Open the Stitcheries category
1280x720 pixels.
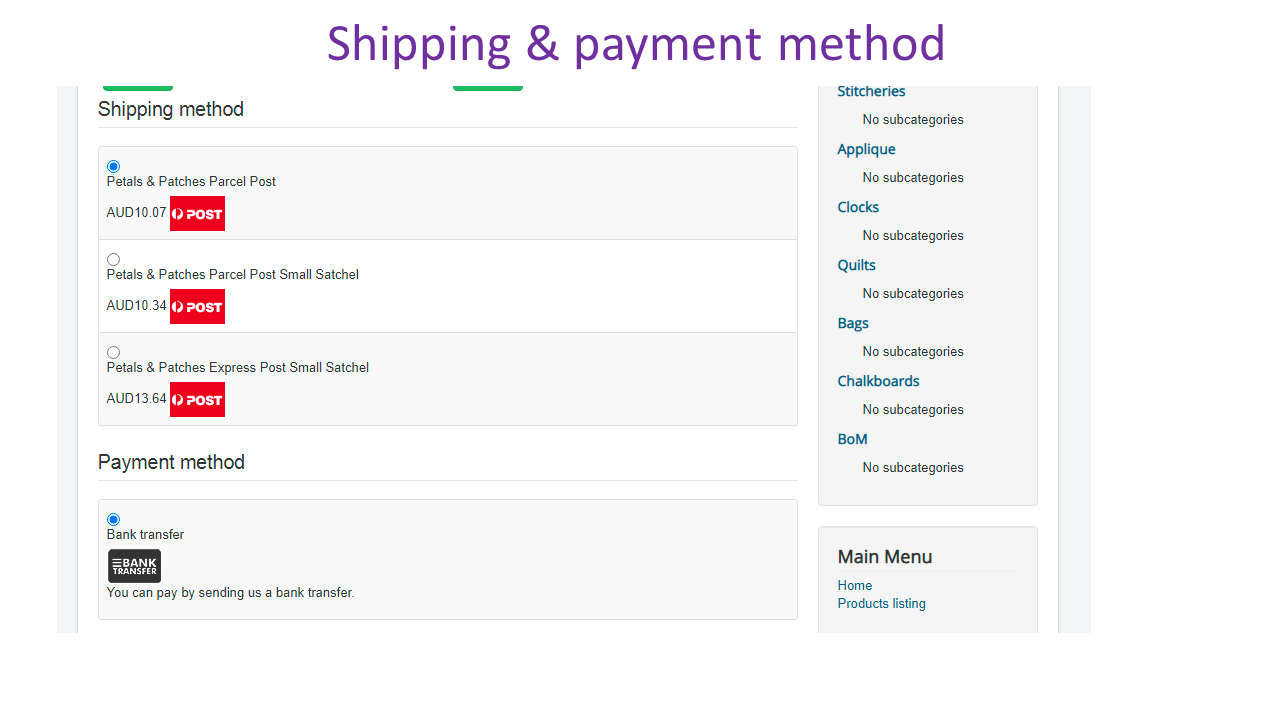click(871, 91)
